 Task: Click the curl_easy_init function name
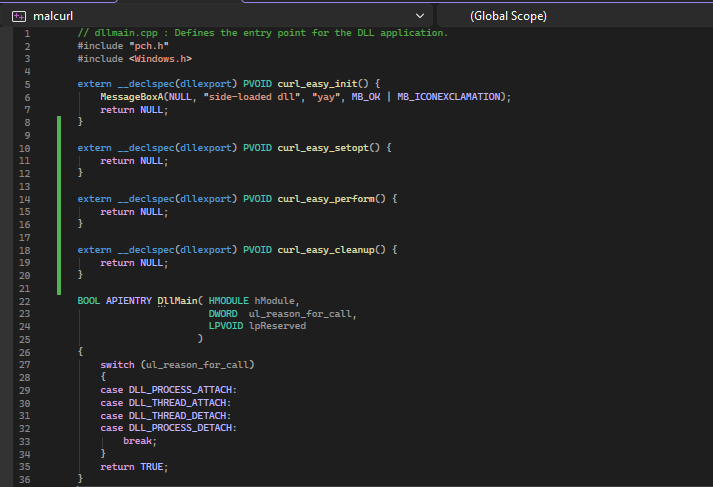(x=318, y=83)
